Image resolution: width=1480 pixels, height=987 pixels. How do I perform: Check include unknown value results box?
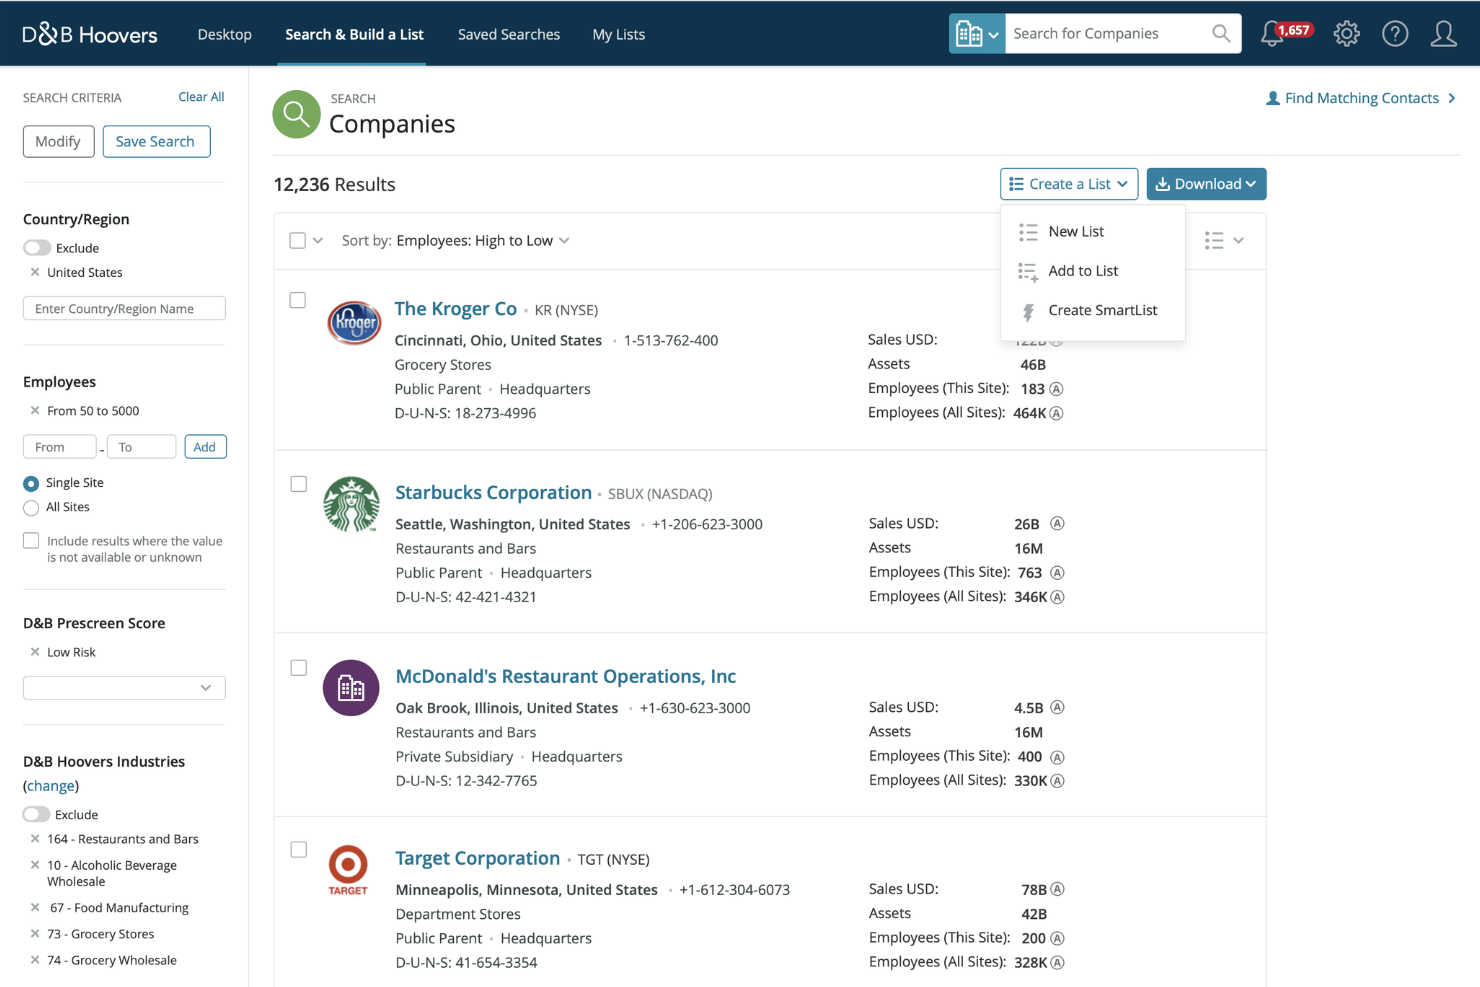tap(31, 541)
